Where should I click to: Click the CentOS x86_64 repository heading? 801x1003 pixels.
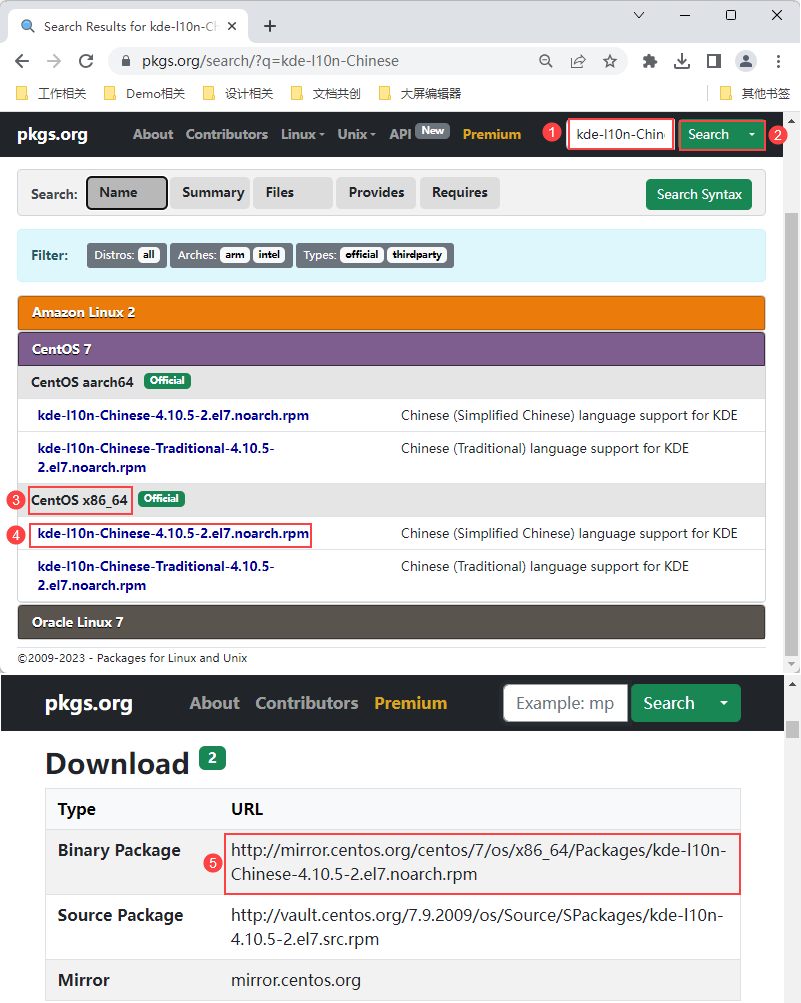point(79,500)
